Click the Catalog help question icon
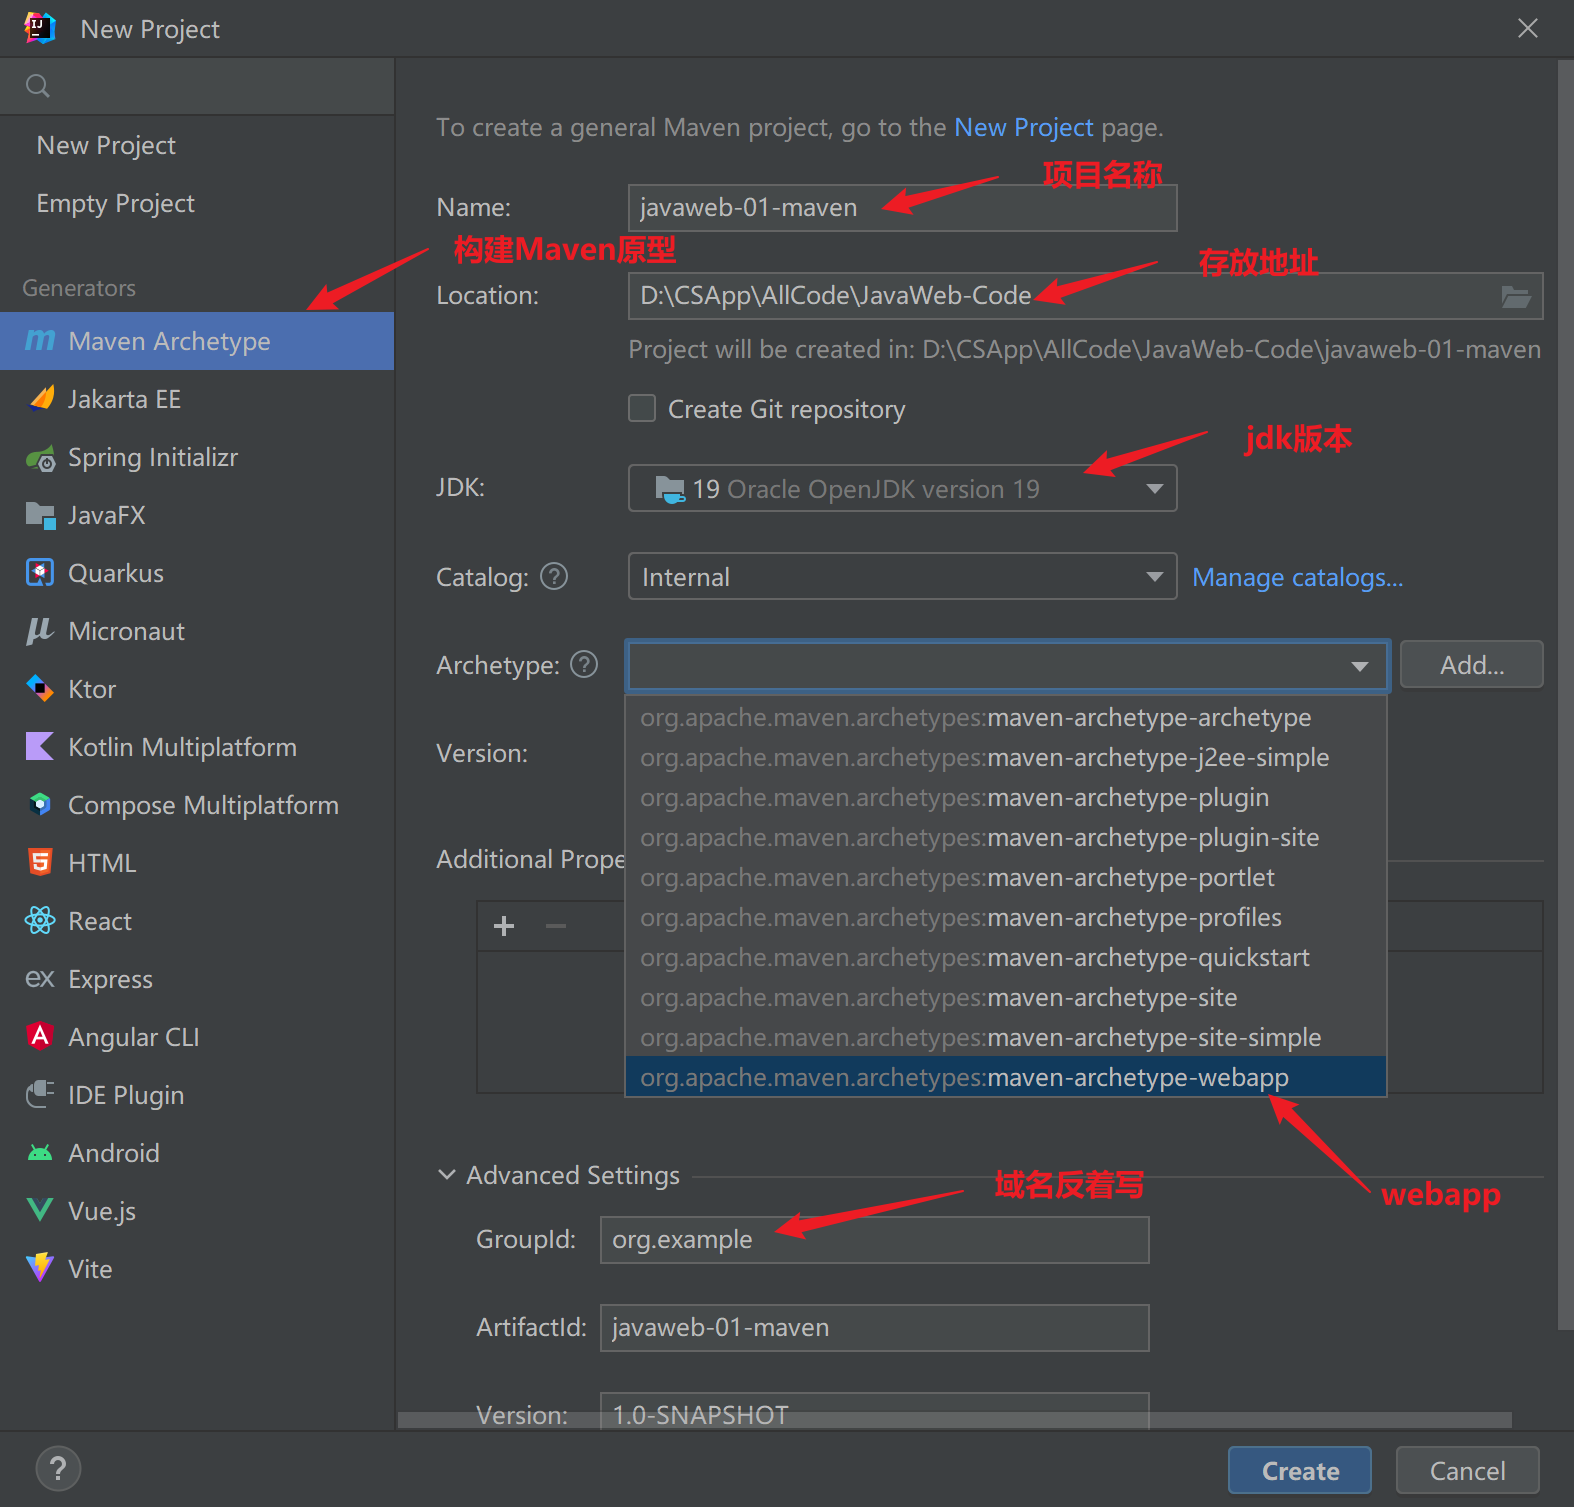 tap(554, 576)
